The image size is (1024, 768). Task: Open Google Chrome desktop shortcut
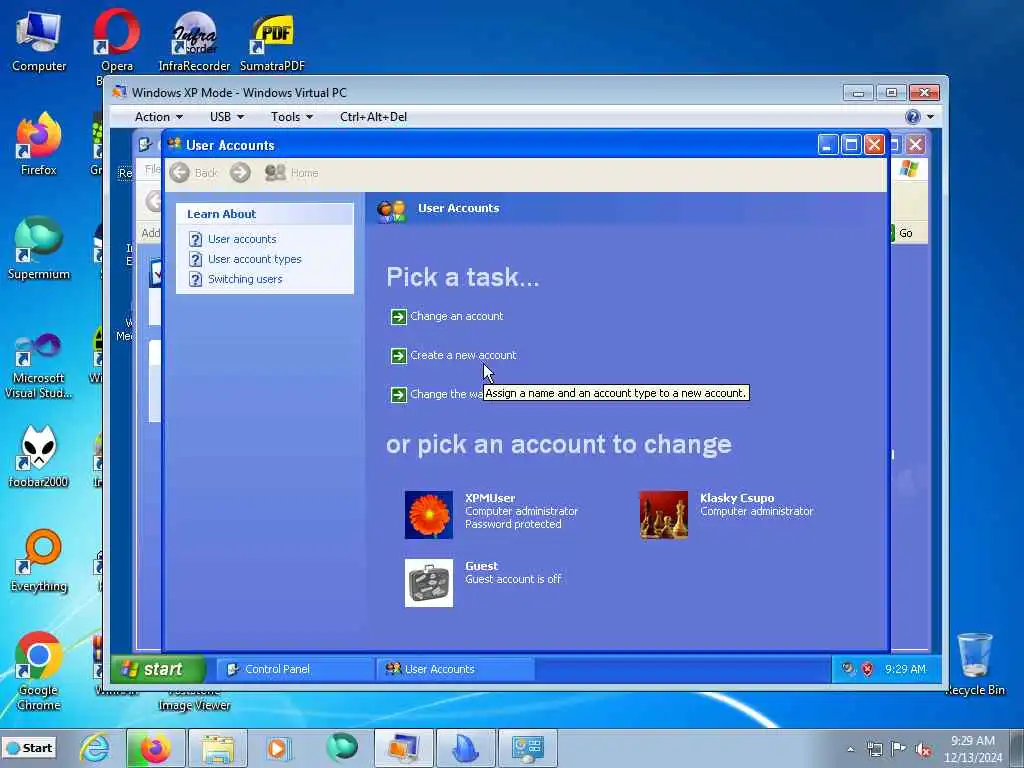[39, 671]
